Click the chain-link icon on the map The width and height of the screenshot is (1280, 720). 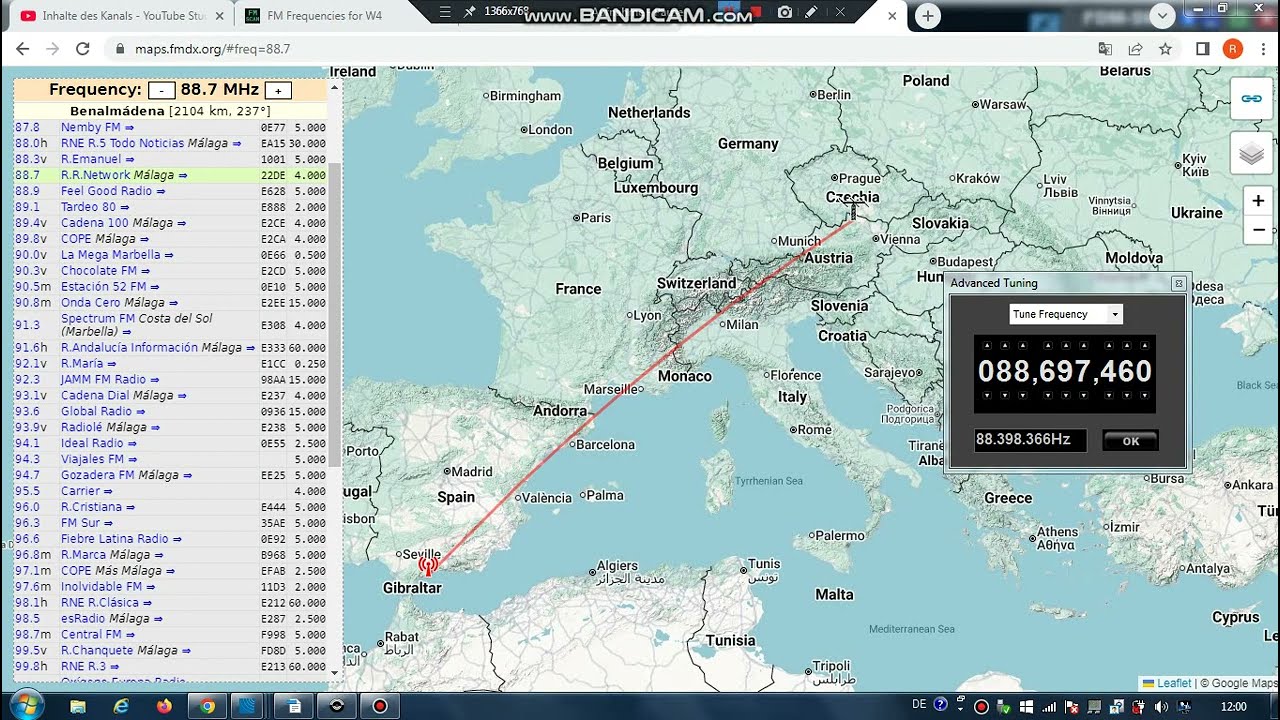tap(1251, 98)
